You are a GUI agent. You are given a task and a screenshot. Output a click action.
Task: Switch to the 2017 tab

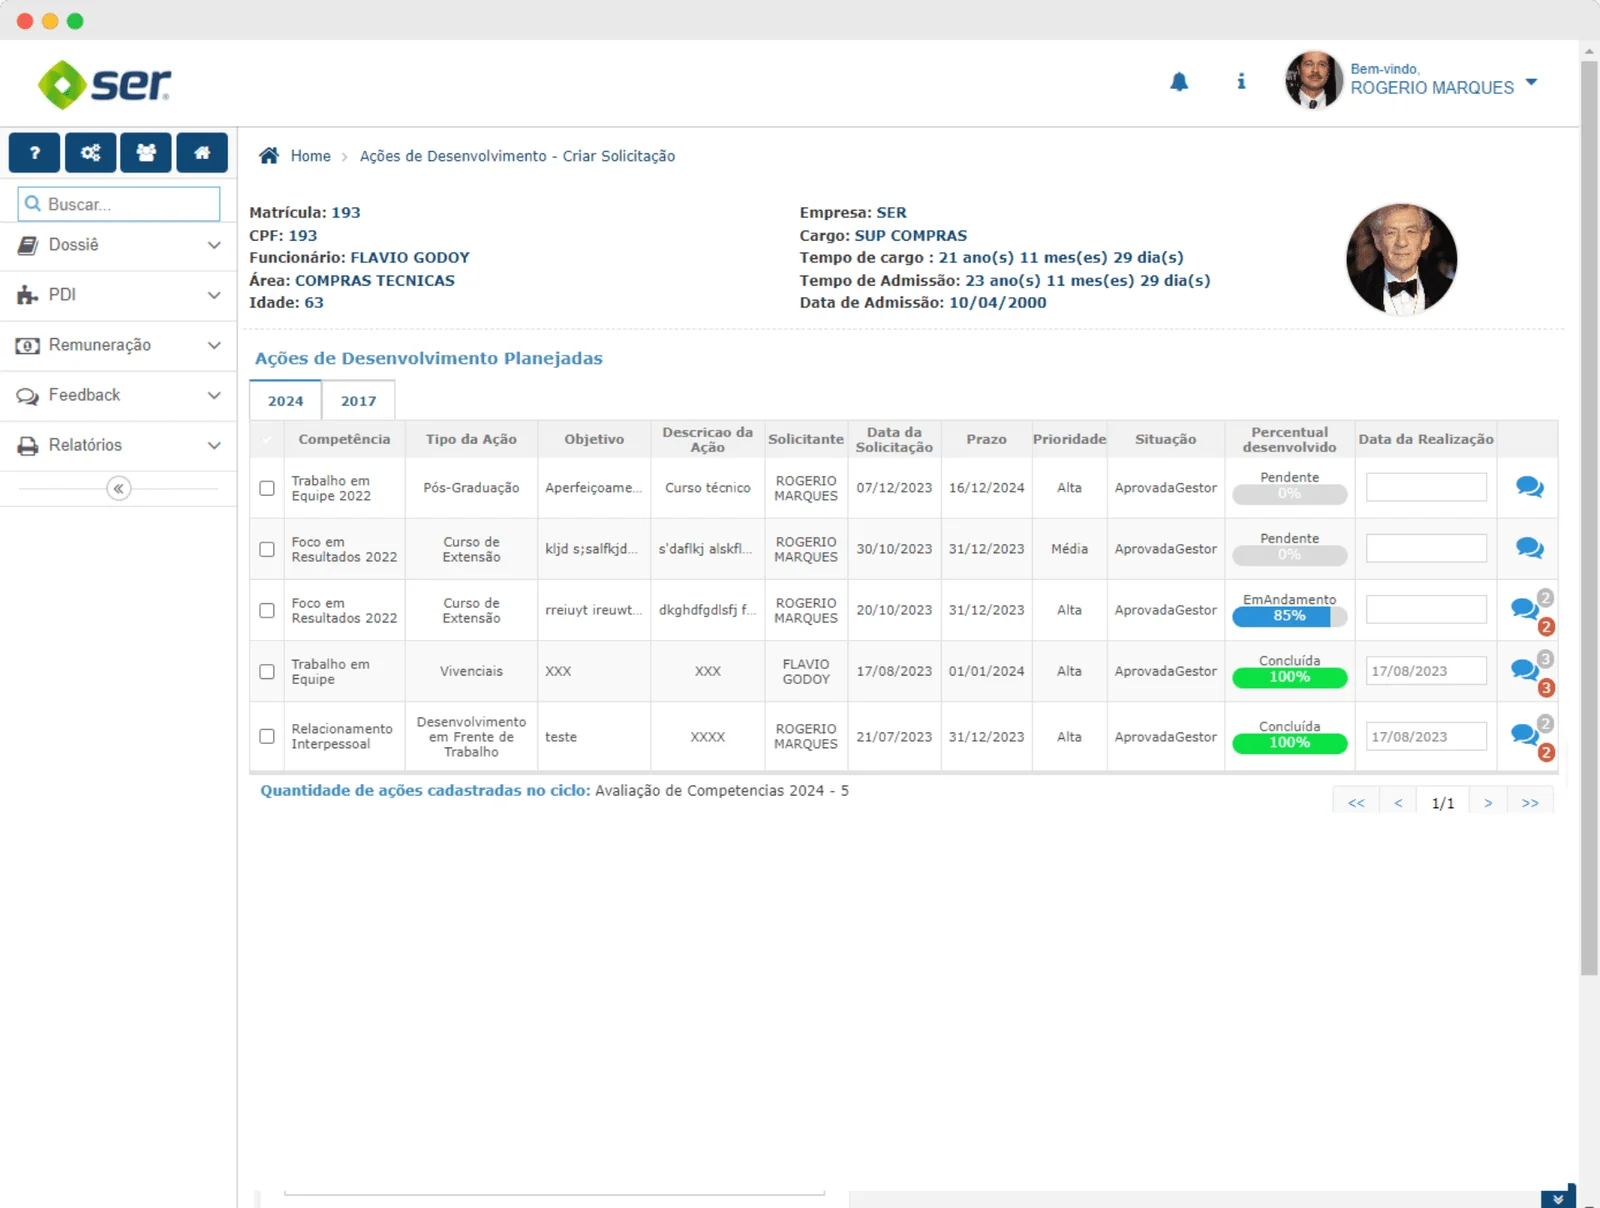(358, 401)
